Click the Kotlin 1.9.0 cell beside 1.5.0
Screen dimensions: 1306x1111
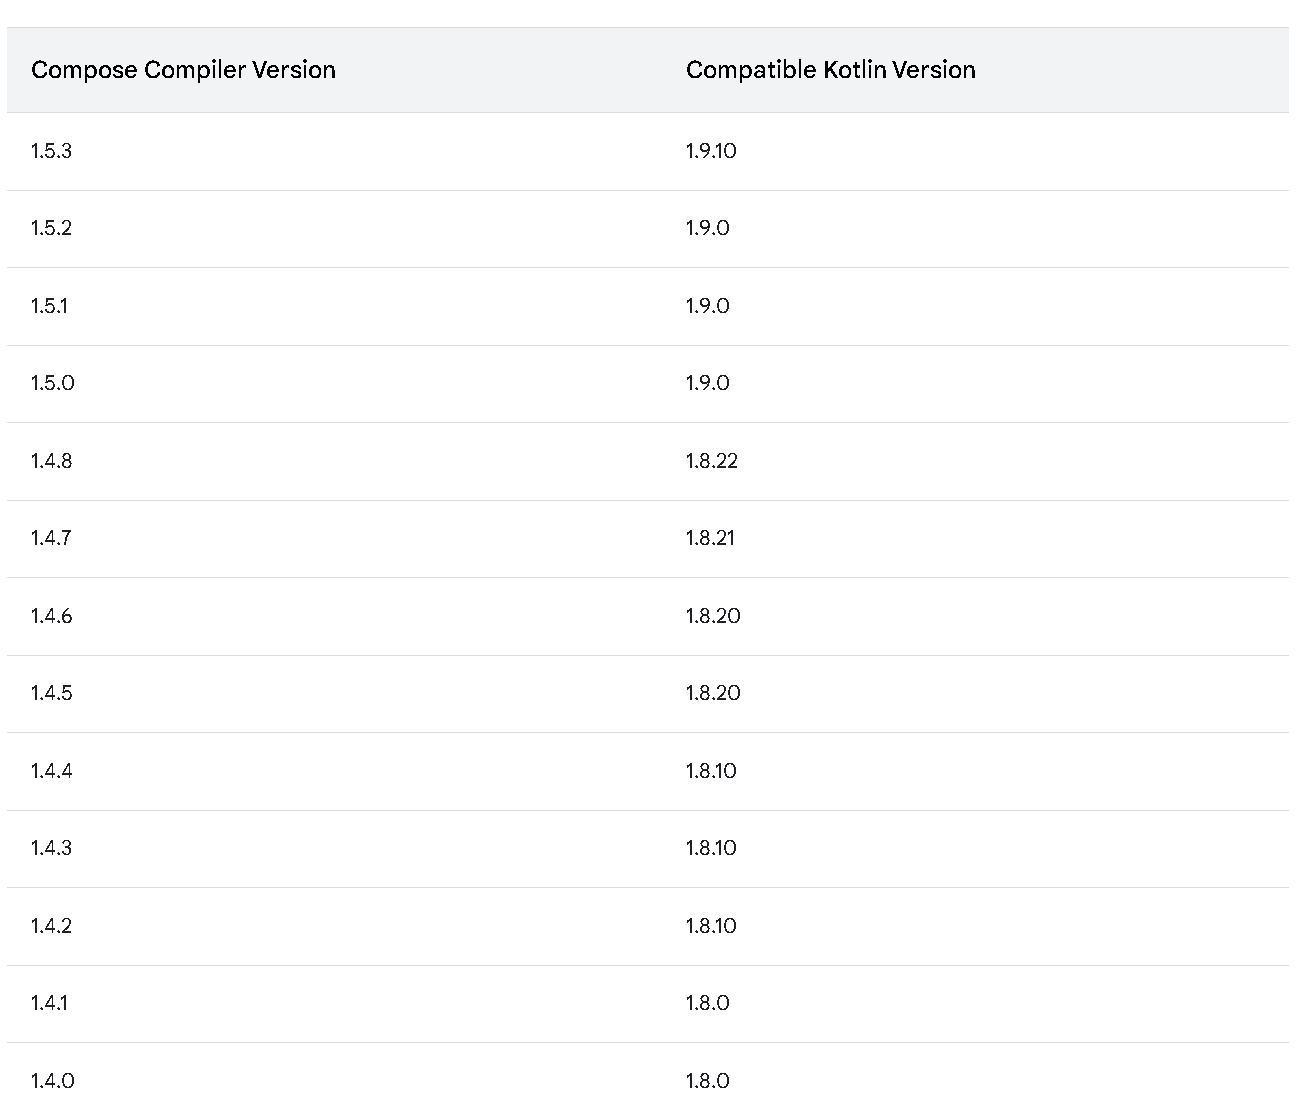coord(707,383)
